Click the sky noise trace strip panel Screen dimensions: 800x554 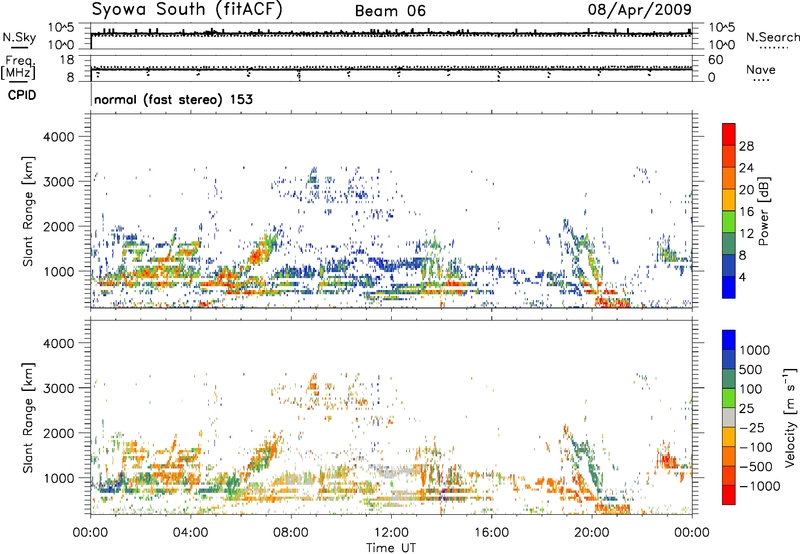click(x=391, y=36)
